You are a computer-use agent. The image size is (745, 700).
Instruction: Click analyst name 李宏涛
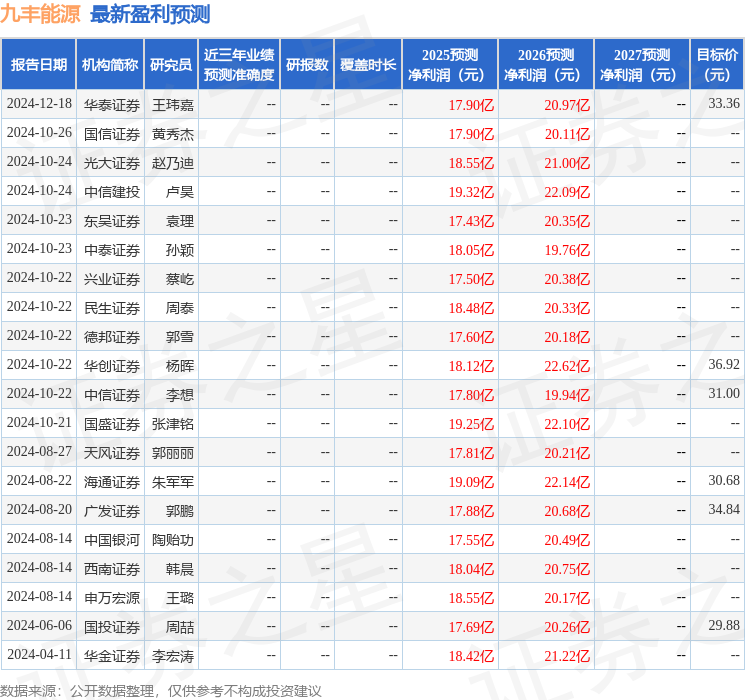(x=172, y=656)
